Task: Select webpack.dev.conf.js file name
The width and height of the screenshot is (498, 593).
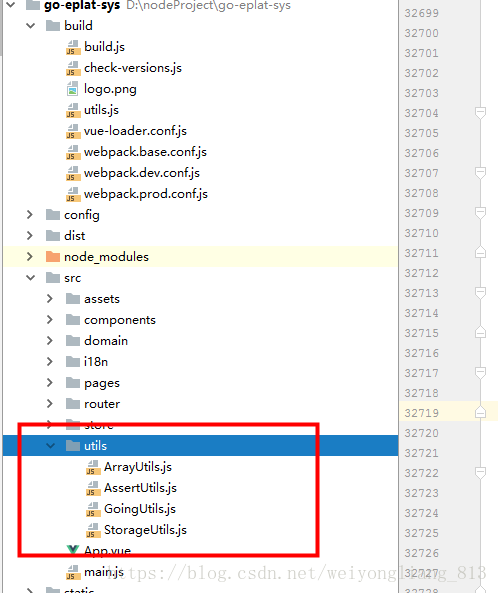Action: pyautogui.click(x=142, y=173)
